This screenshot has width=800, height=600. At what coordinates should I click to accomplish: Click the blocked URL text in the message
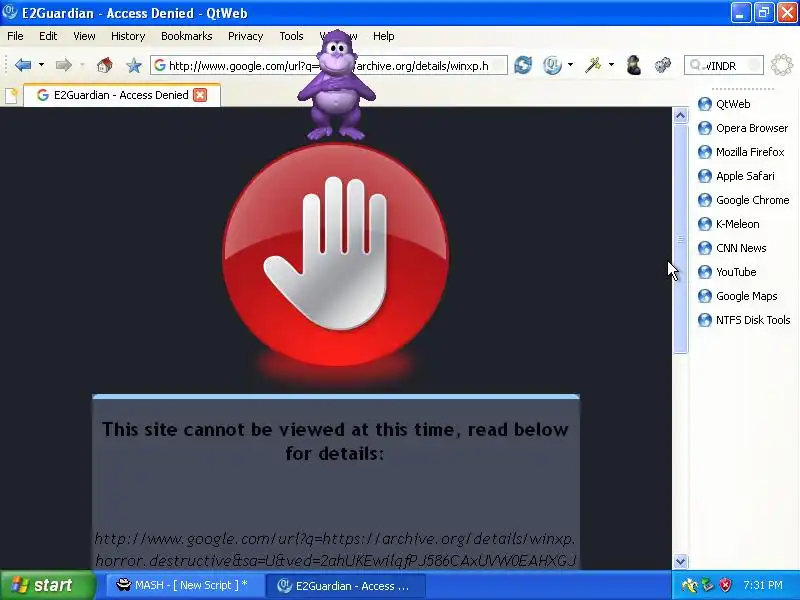(x=335, y=549)
